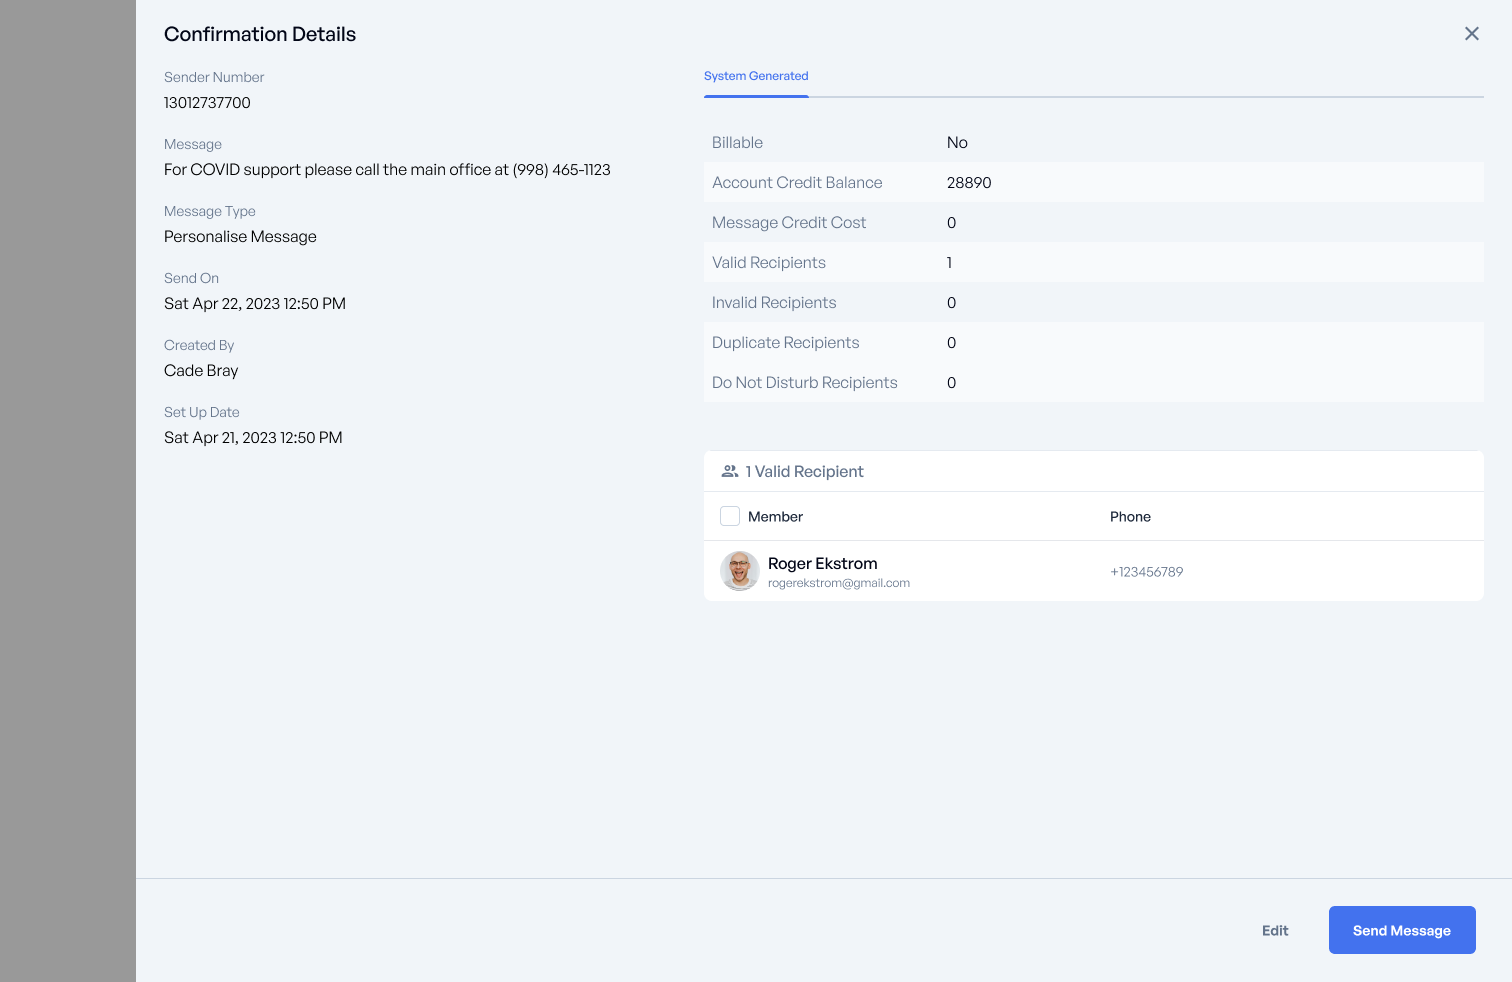Click the Billable row value No

coord(957,142)
